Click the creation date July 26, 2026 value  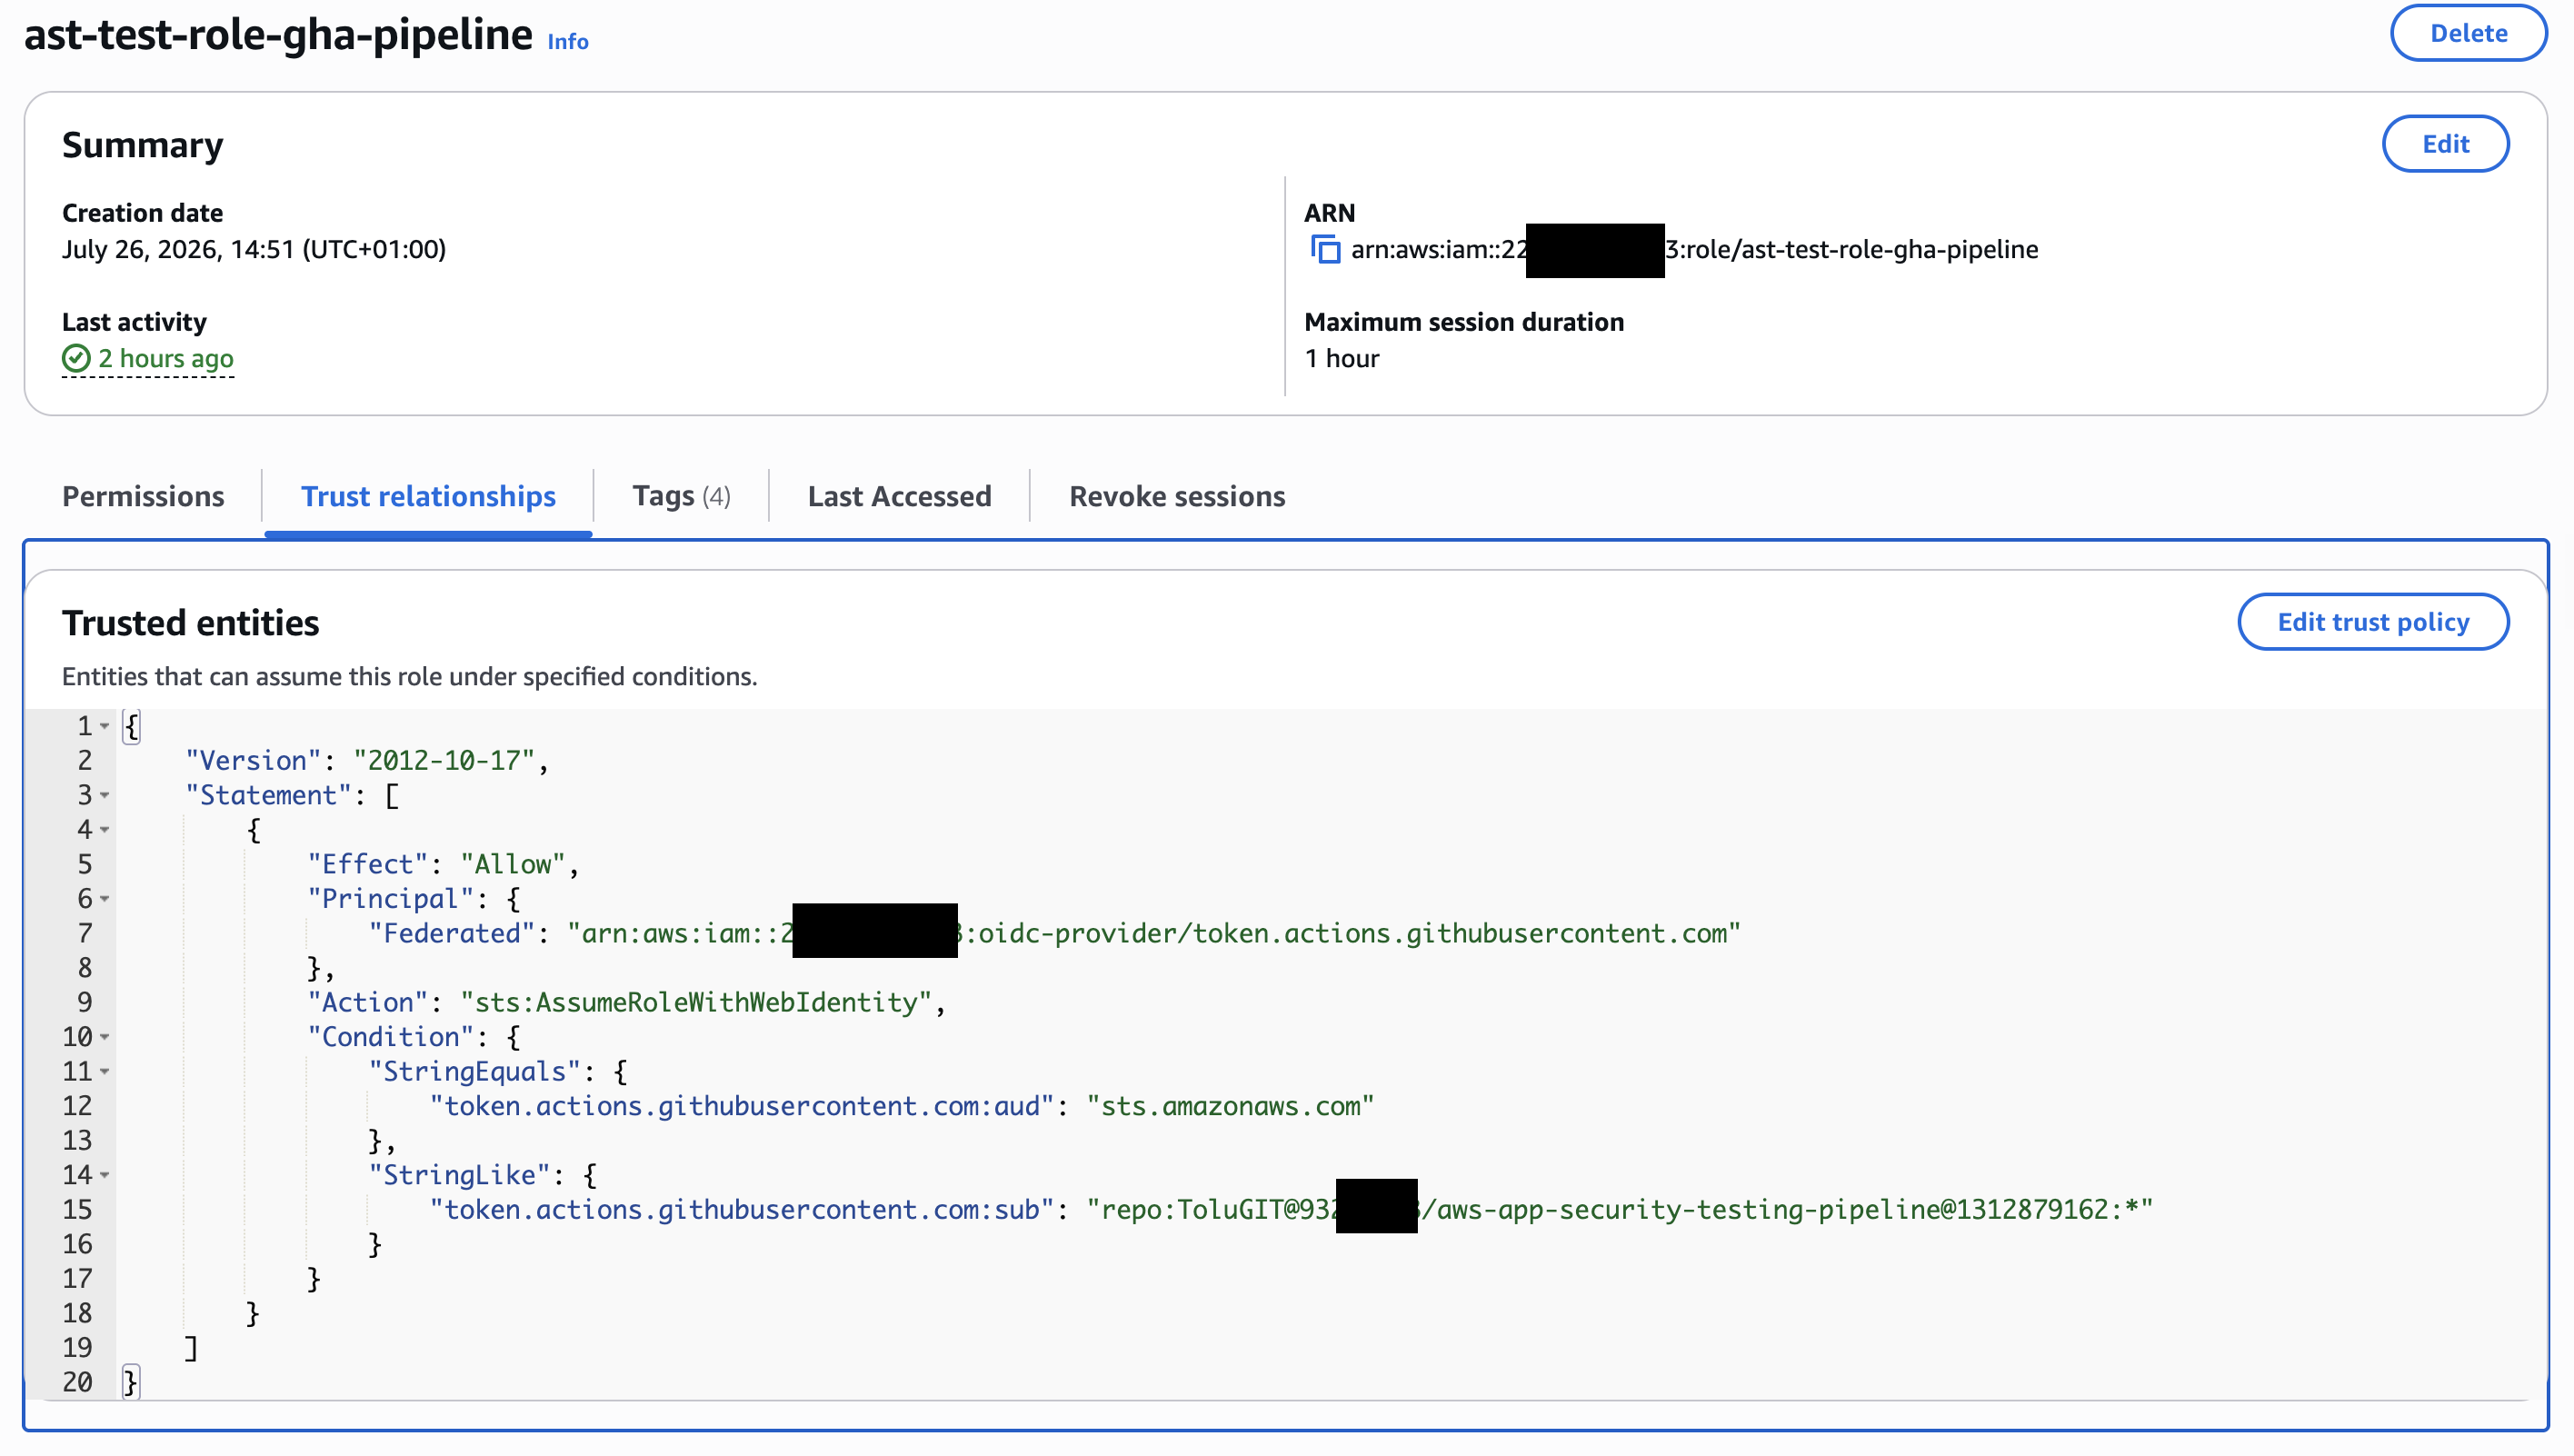coord(254,249)
